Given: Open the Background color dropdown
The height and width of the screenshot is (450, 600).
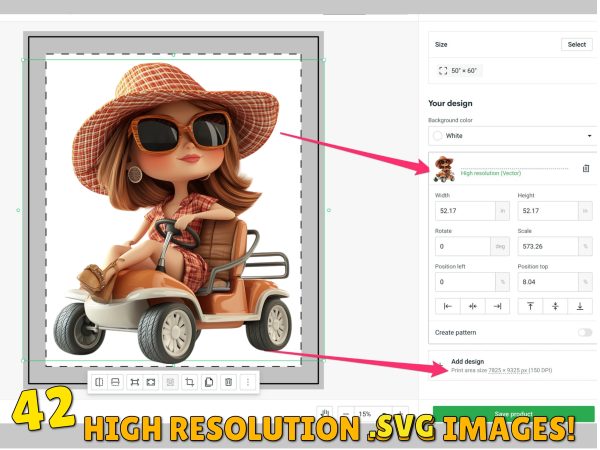Looking at the screenshot, I should click(510, 135).
